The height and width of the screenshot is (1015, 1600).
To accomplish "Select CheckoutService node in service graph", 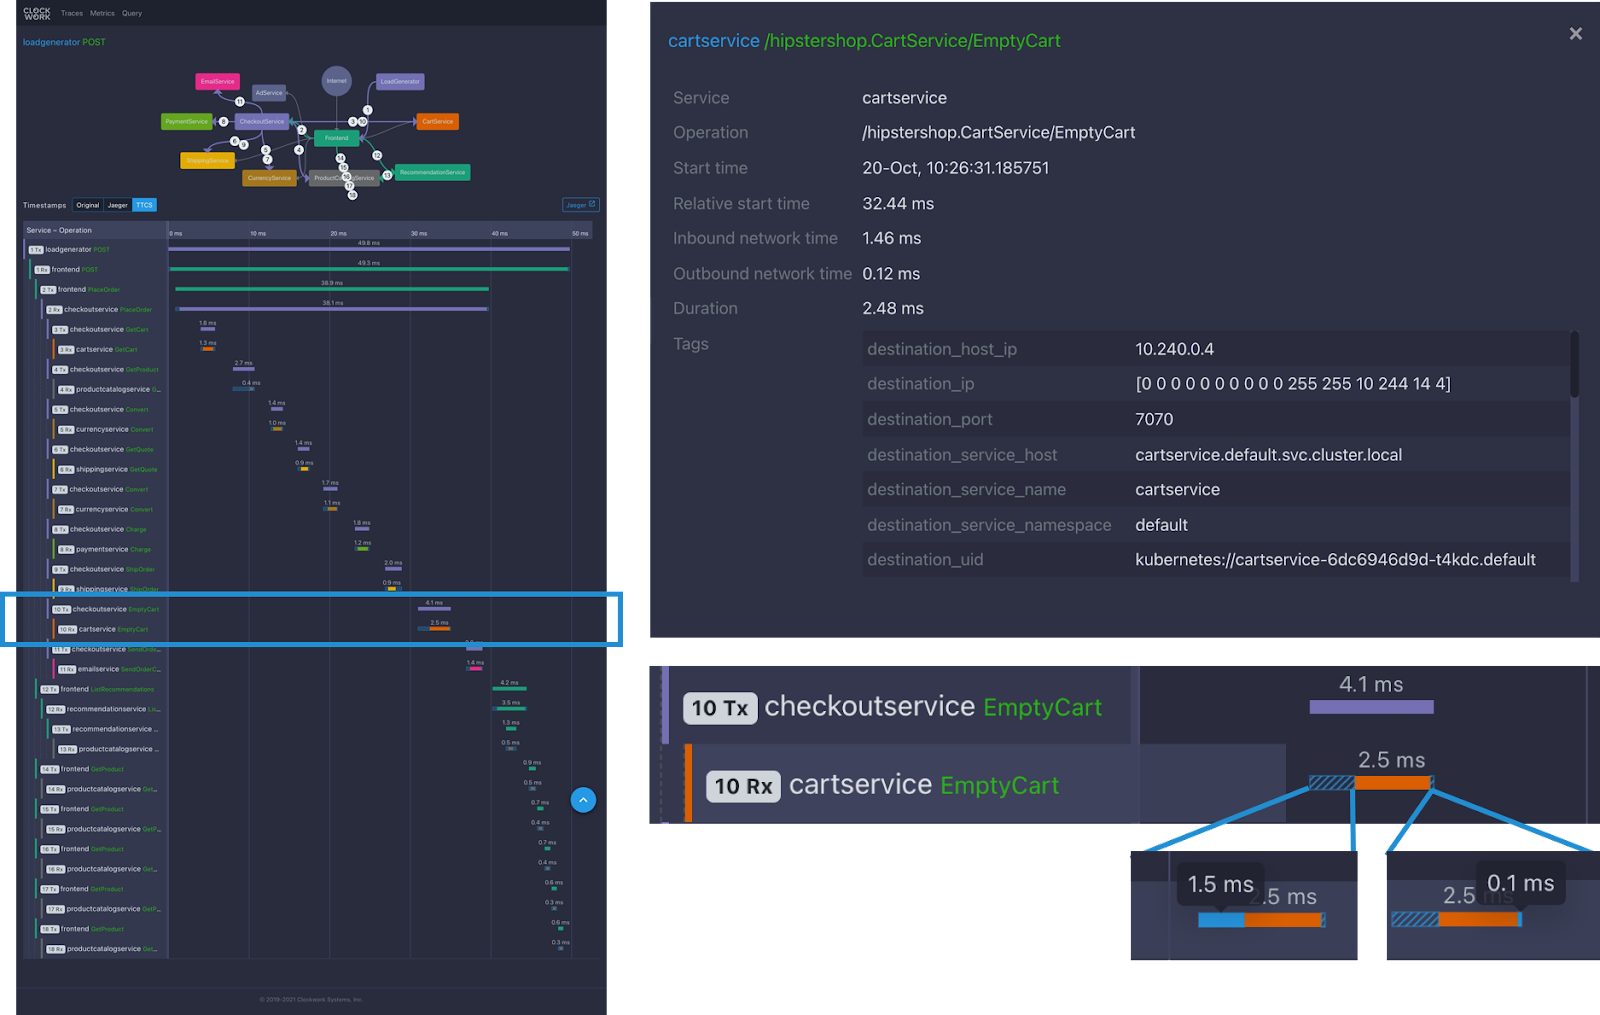I will [x=262, y=122].
